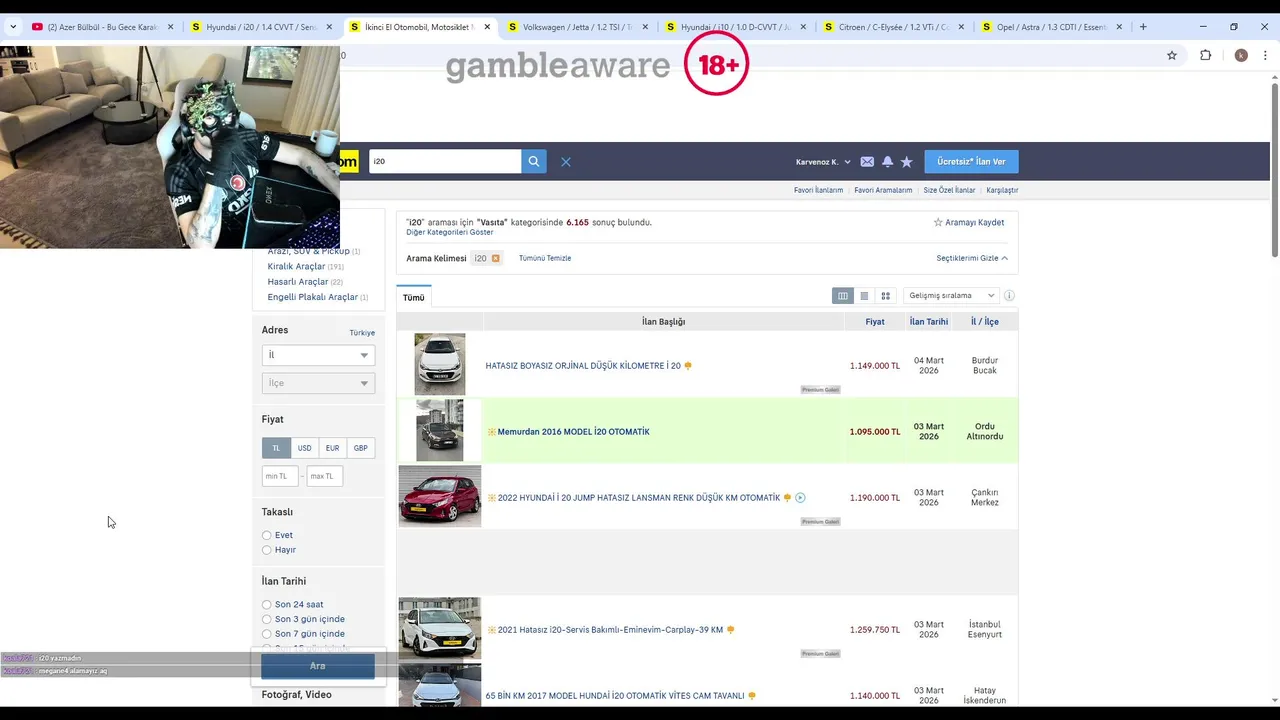This screenshot has height=720, width=1280.
Task: Choose USD currency toggle
Action: pyautogui.click(x=305, y=448)
